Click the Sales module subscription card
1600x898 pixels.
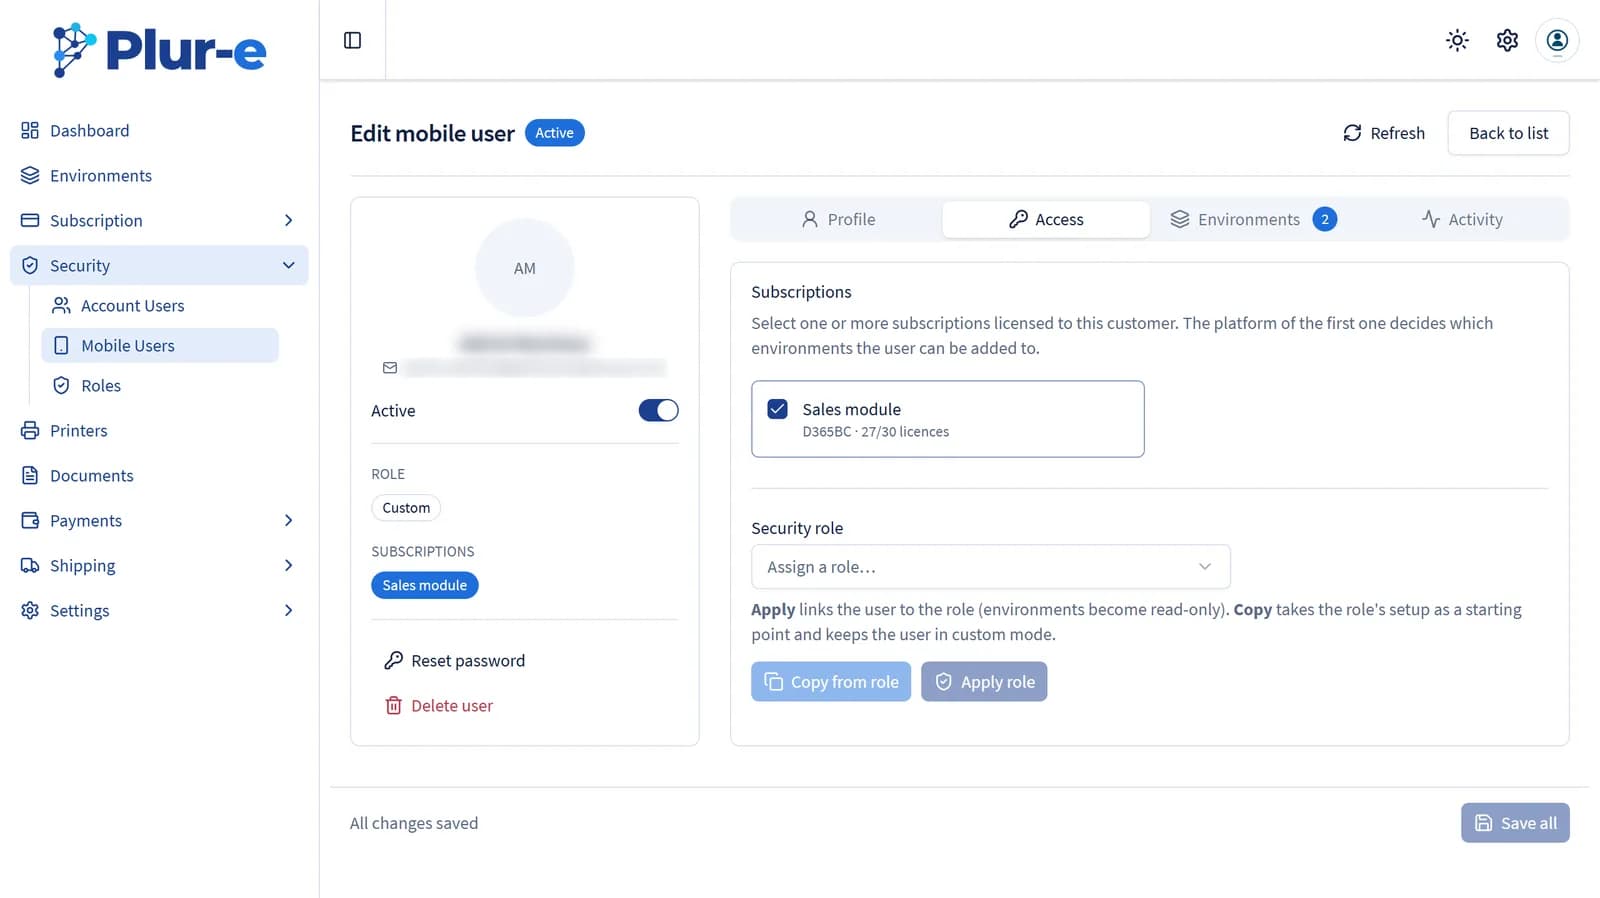(x=948, y=419)
